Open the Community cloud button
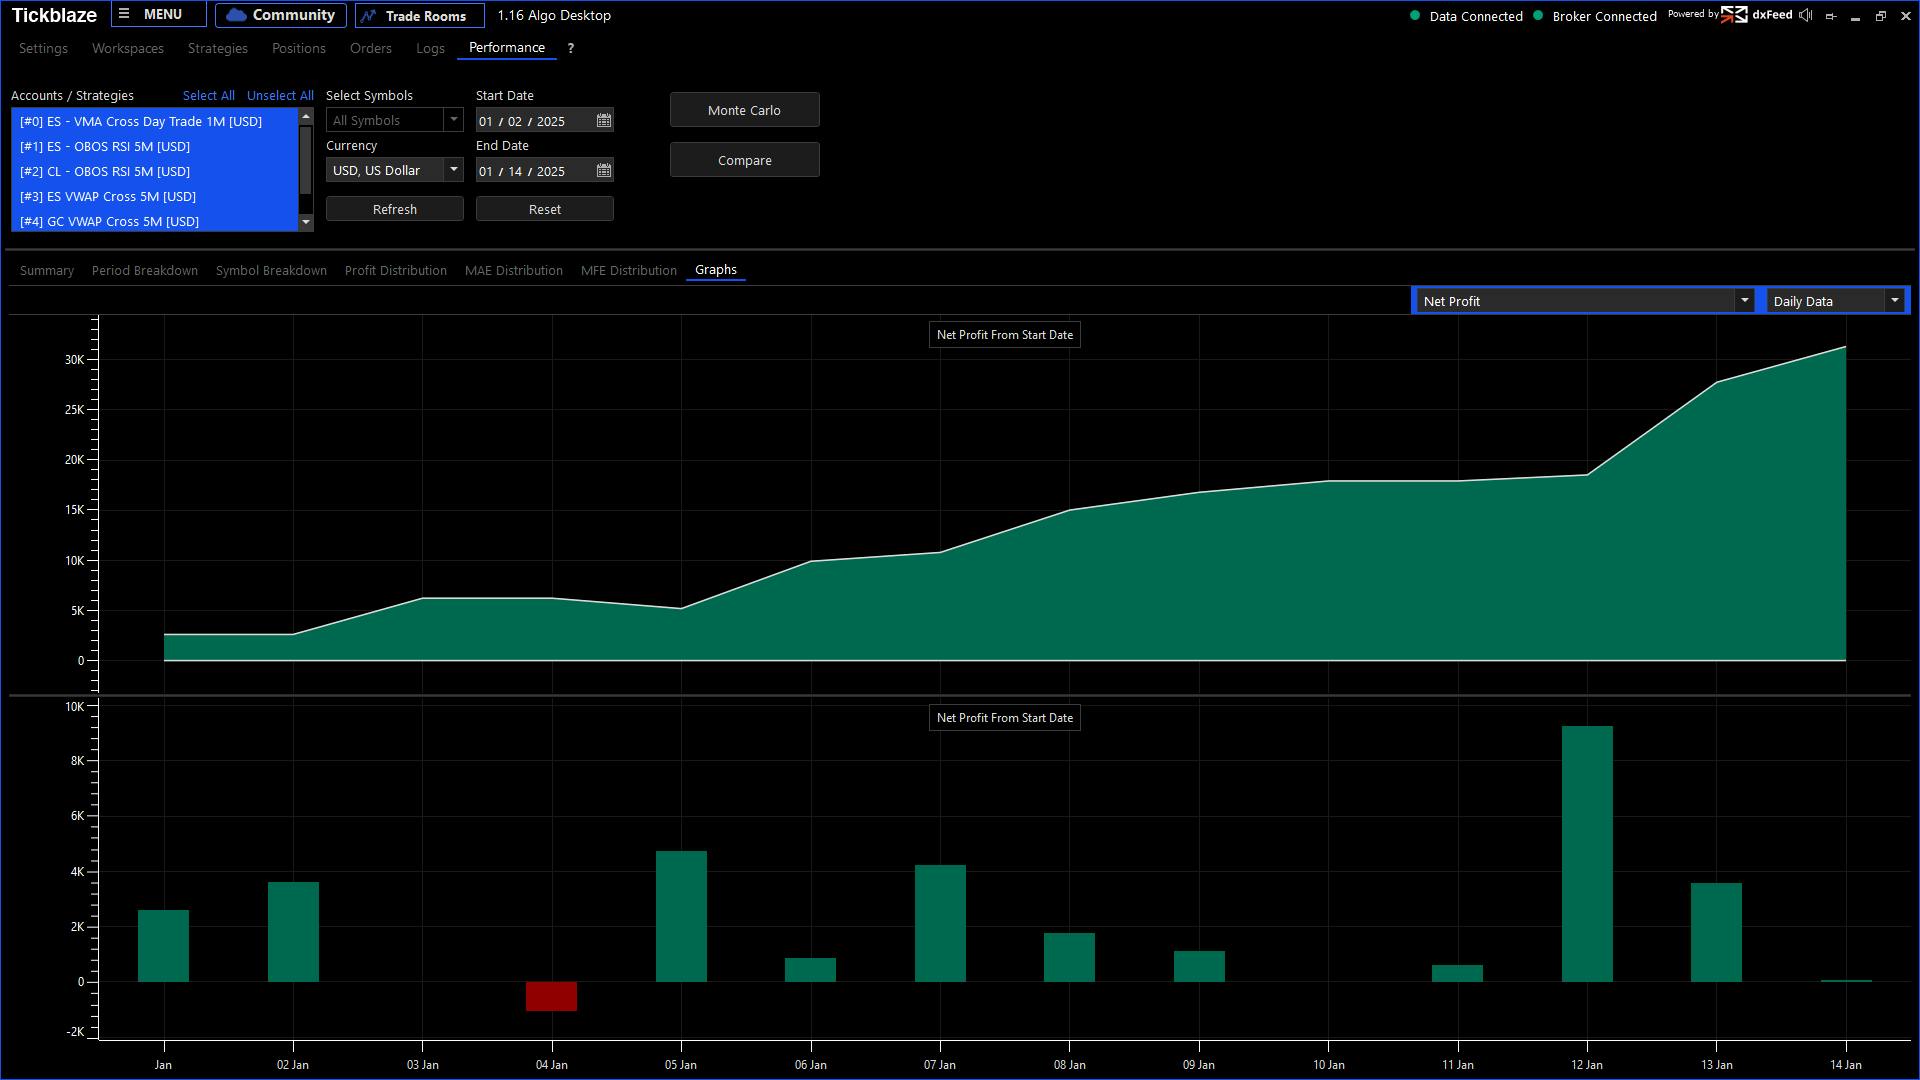Screen dimensions: 1920x1080 281,15
